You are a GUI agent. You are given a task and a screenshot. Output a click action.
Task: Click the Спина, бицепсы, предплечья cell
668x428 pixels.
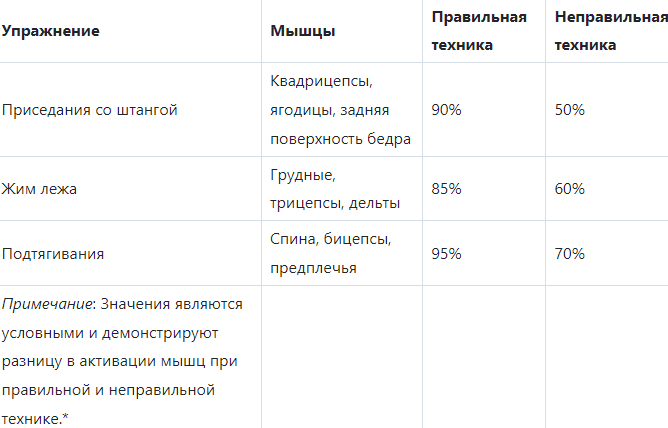[x=331, y=253]
